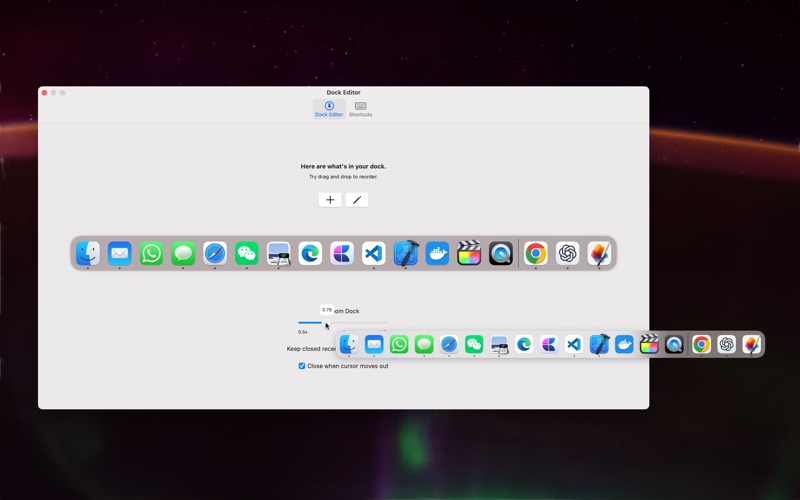This screenshot has width=800, height=500.
Task: Open Pixelmator Pro from the floating dock
Action: tap(752, 344)
